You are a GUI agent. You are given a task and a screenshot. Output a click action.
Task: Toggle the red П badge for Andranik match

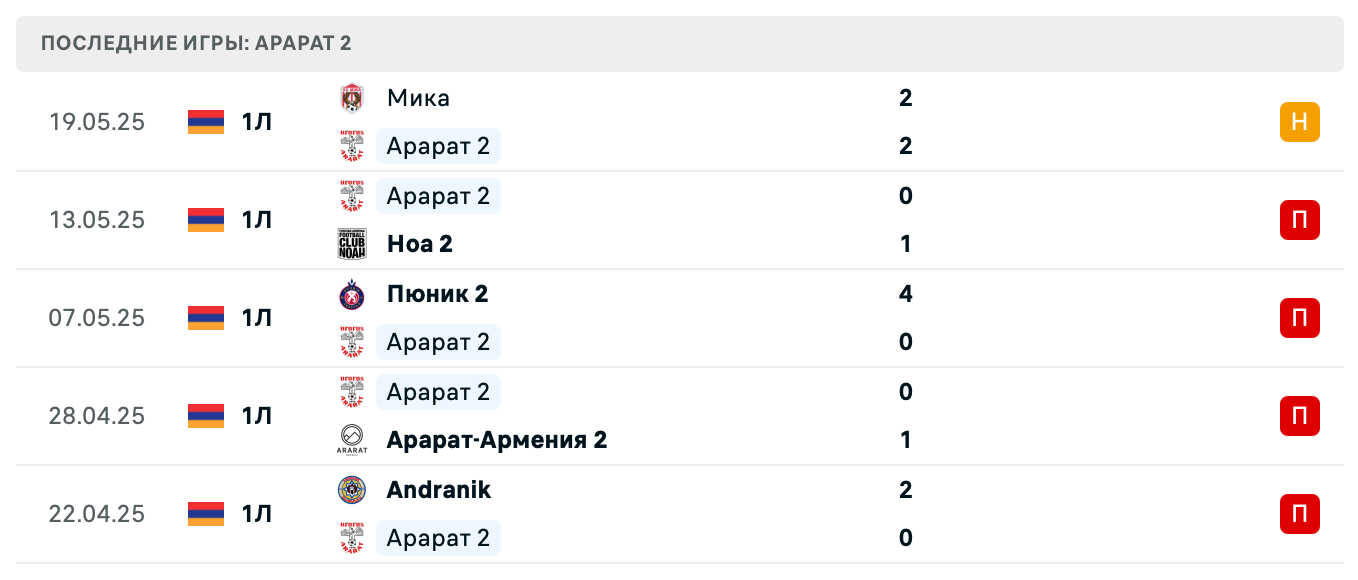click(x=1299, y=514)
